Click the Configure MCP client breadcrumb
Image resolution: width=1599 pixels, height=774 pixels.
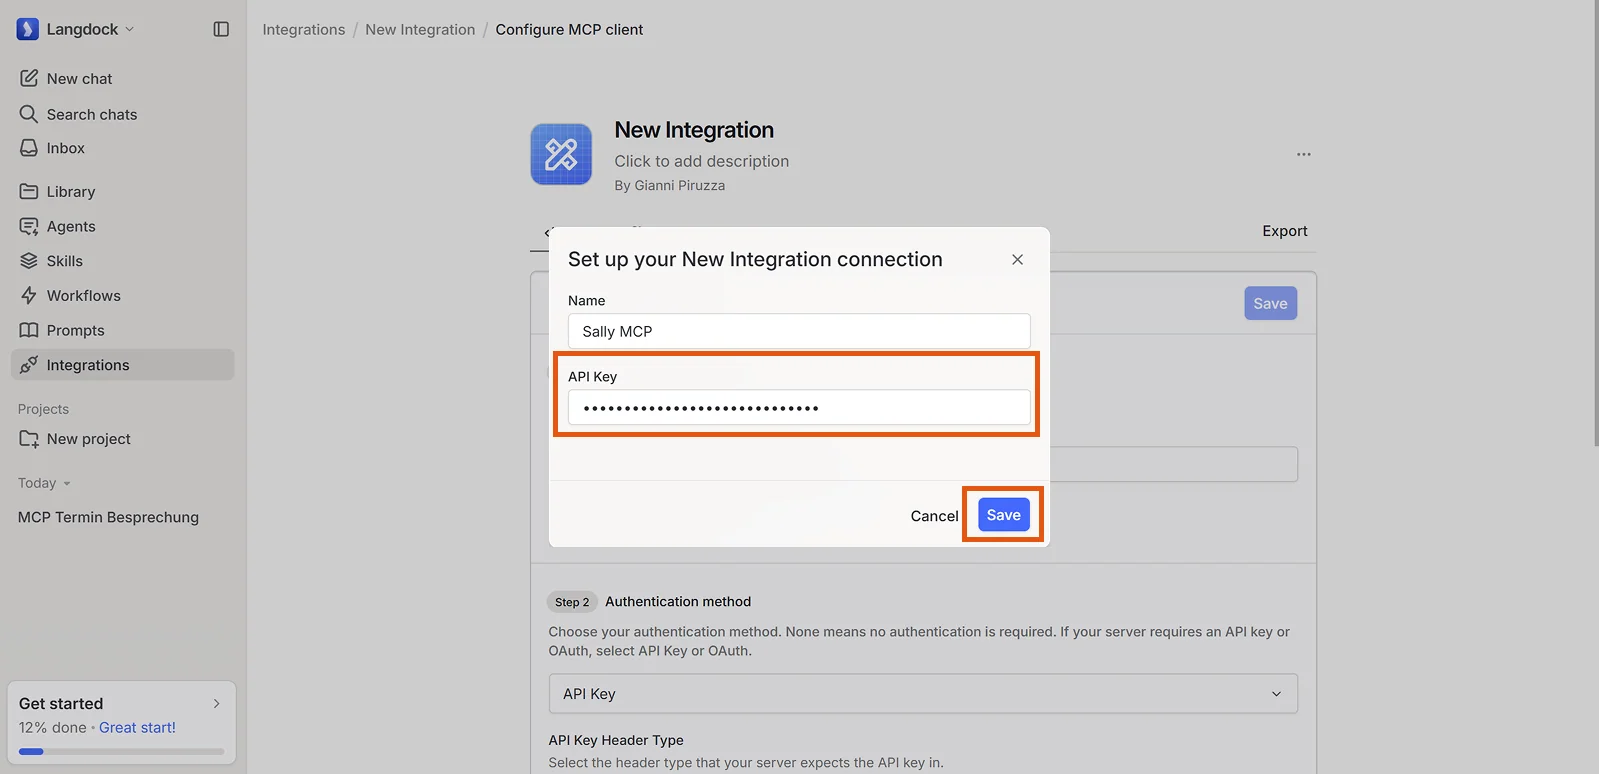(569, 30)
